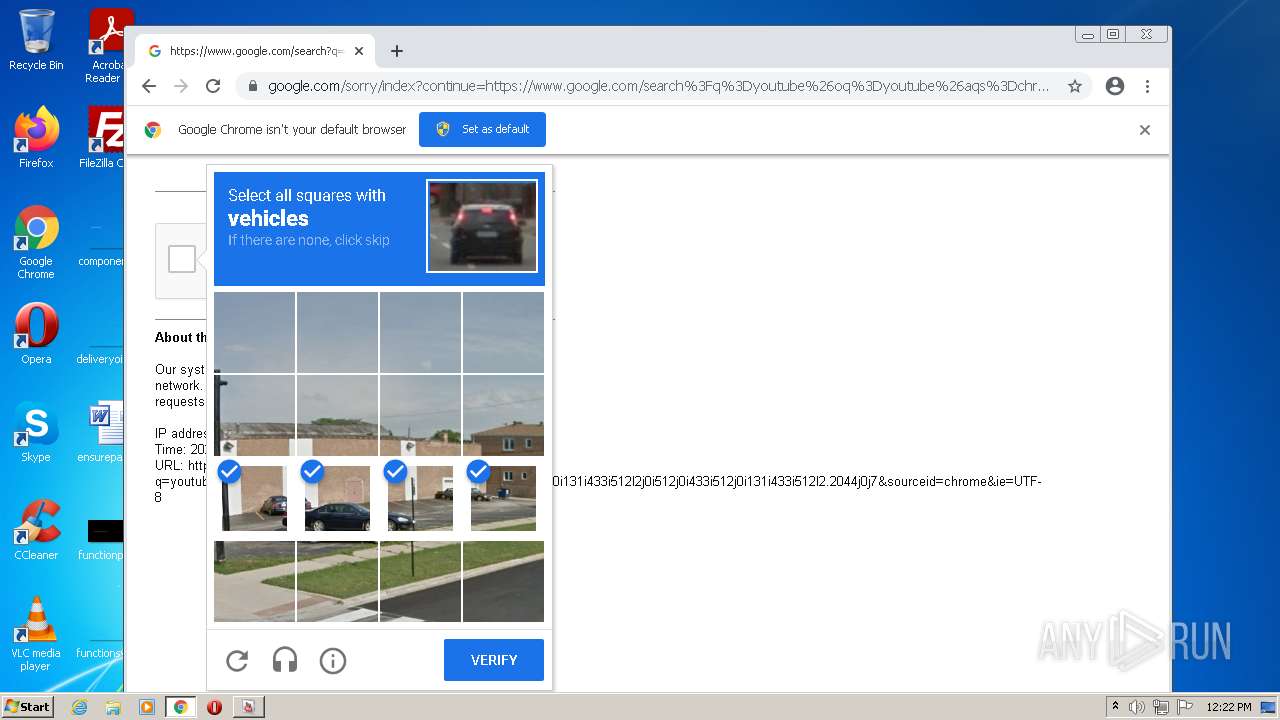The height and width of the screenshot is (720, 1280).
Task: Reload the Chrome page
Action: [x=213, y=86]
